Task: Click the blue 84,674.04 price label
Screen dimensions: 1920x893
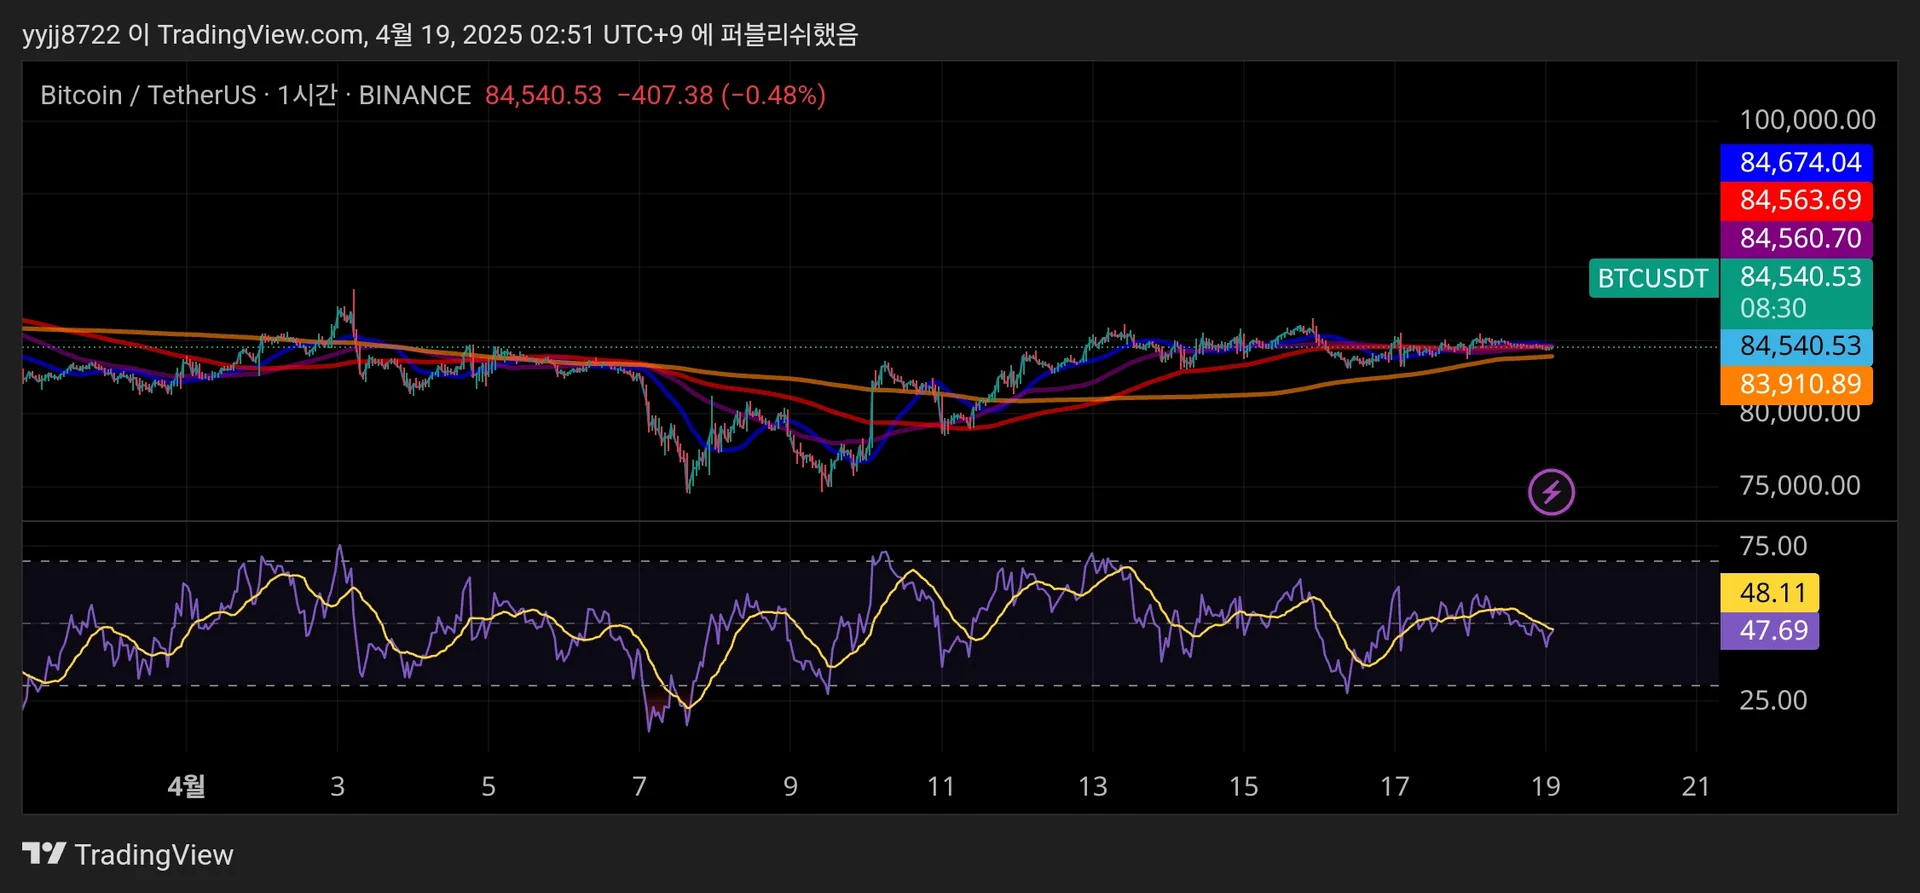Action: [1796, 162]
